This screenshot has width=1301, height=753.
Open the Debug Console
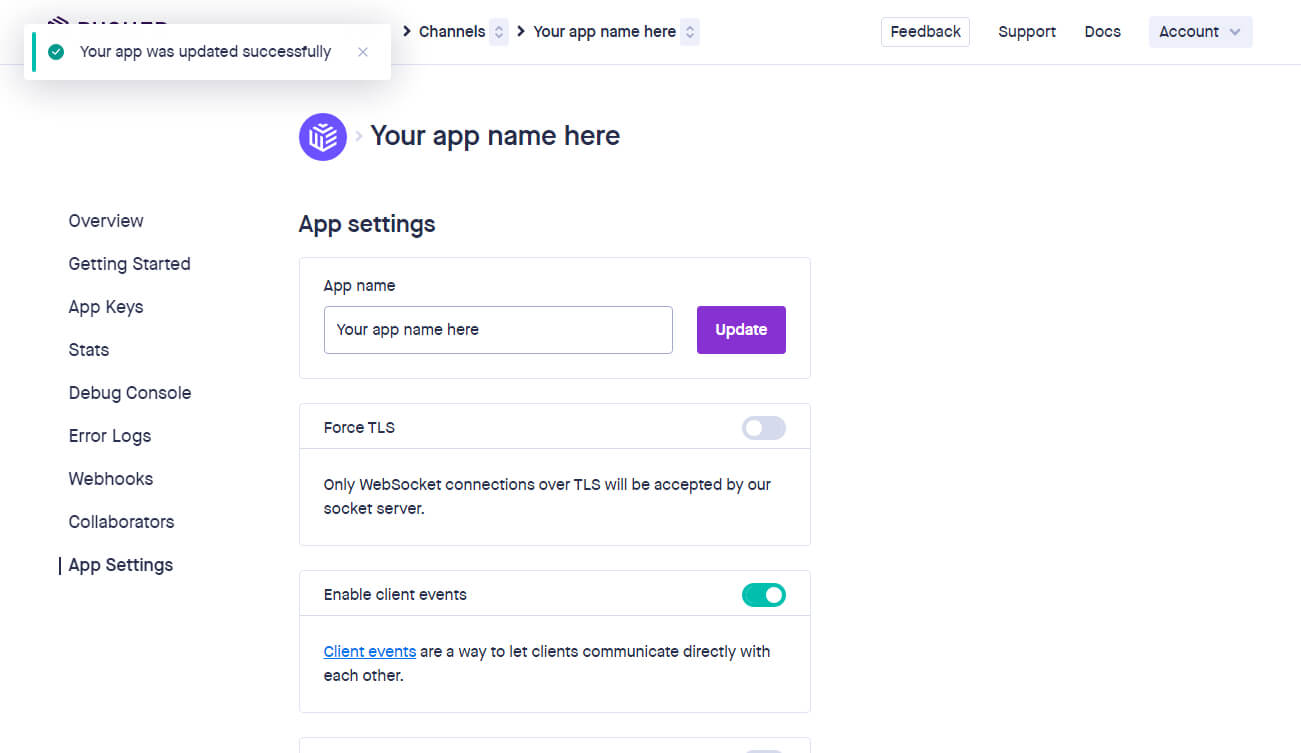click(130, 393)
